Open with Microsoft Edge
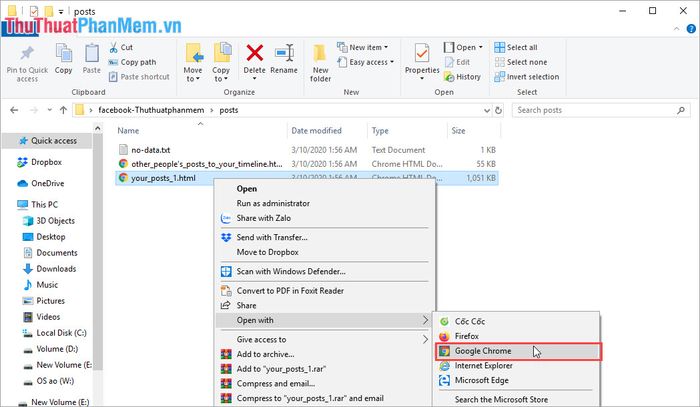This screenshot has height=407, width=700. tap(481, 380)
